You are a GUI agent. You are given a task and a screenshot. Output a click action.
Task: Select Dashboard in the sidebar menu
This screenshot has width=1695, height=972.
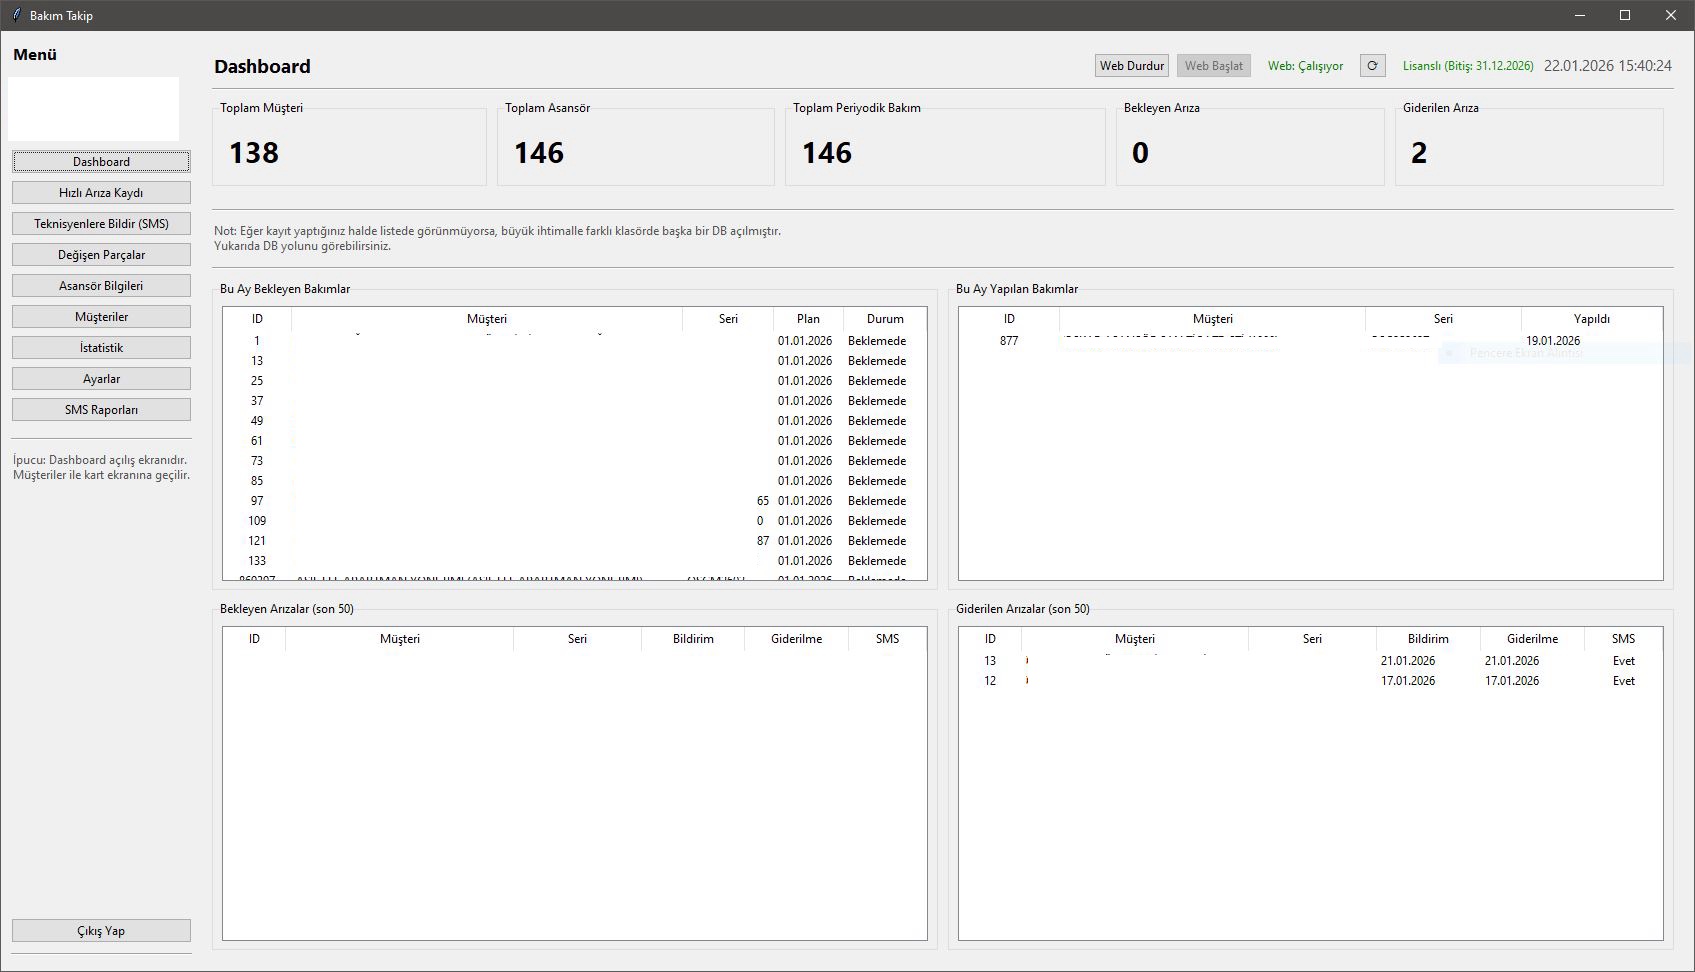[x=100, y=161]
